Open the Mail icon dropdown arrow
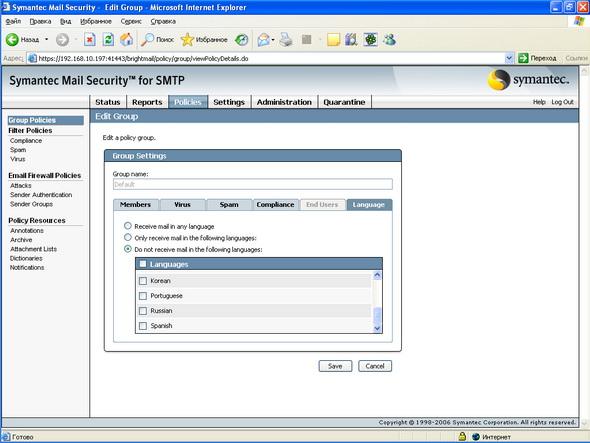The height and width of the screenshot is (443, 590). point(273,40)
